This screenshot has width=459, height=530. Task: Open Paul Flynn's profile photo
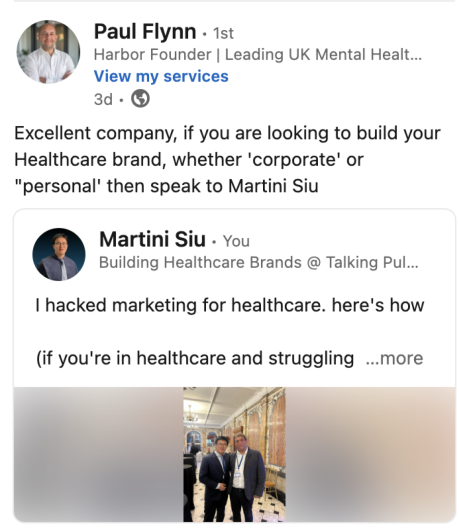[48, 52]
